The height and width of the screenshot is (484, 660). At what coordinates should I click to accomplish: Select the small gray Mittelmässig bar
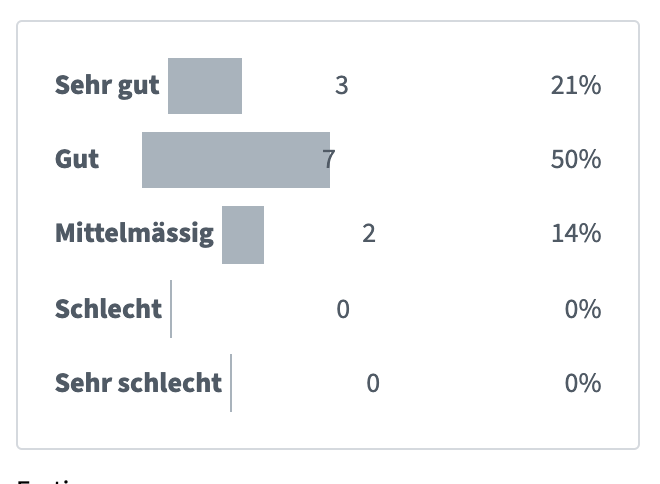(243, 235)
